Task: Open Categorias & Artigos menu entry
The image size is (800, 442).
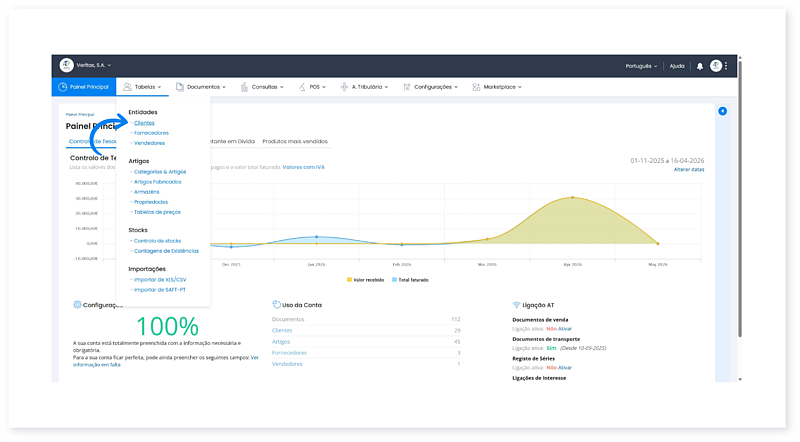Action: click(160, 172)
